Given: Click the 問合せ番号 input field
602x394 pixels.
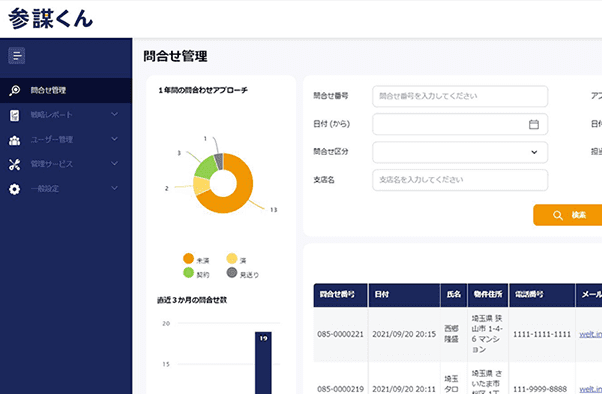Looking at the screenshot, I should click(460, 96).
